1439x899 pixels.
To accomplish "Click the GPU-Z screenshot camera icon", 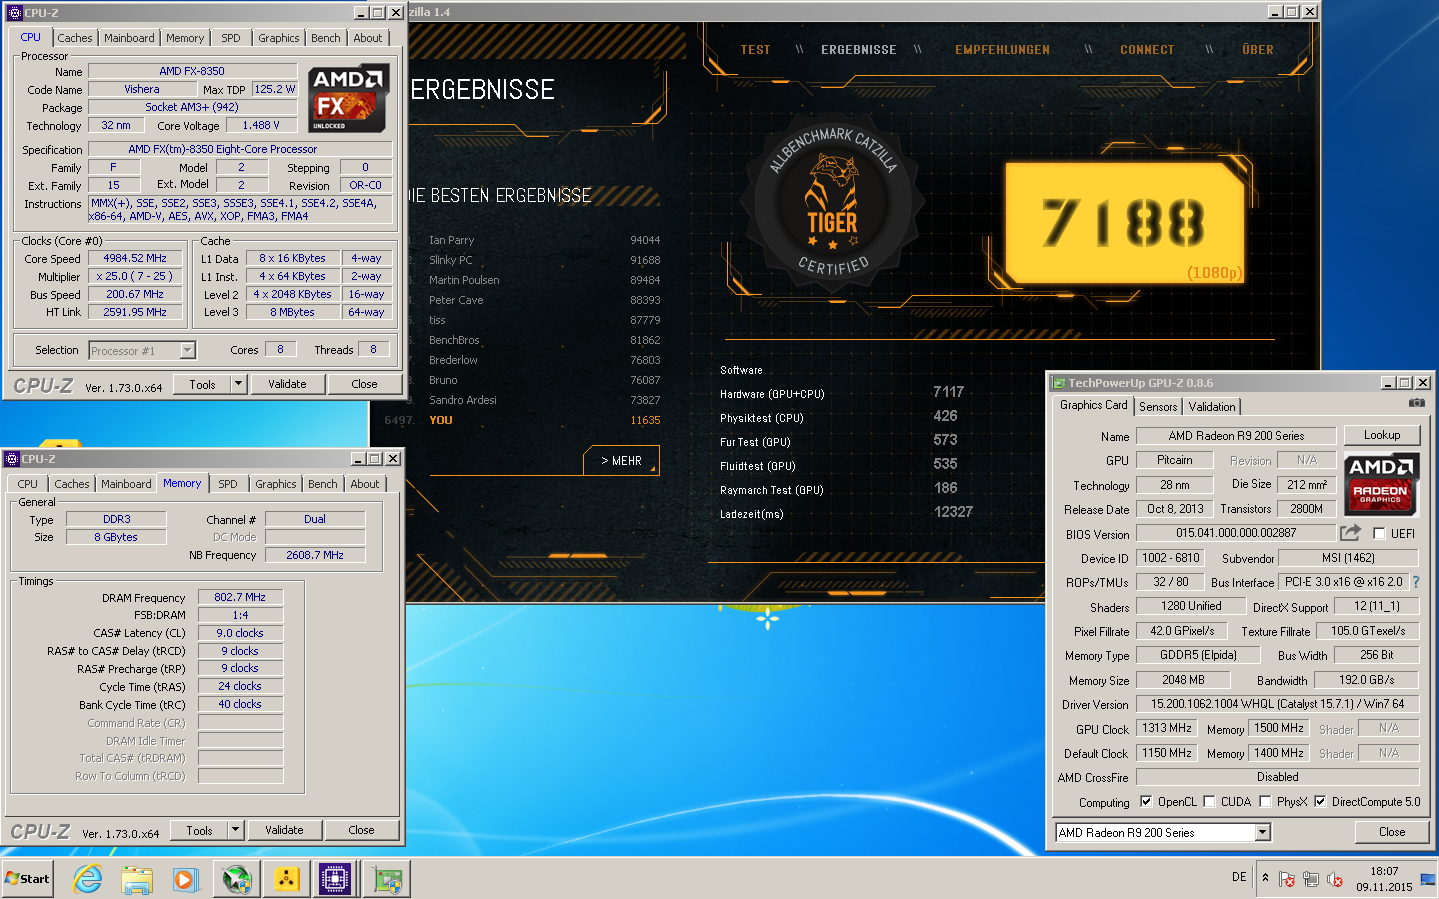I will [x=1416, y=403].
